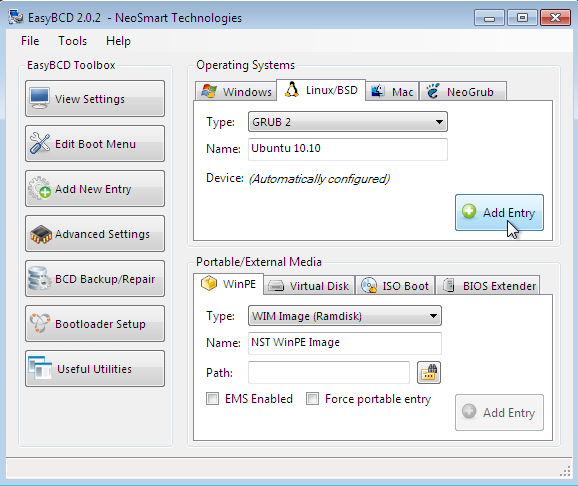This screenshot has height=486, width=578.
Task: Open View Settings from the toolbox
Action: pyautogui.click(x=95, y=99)
